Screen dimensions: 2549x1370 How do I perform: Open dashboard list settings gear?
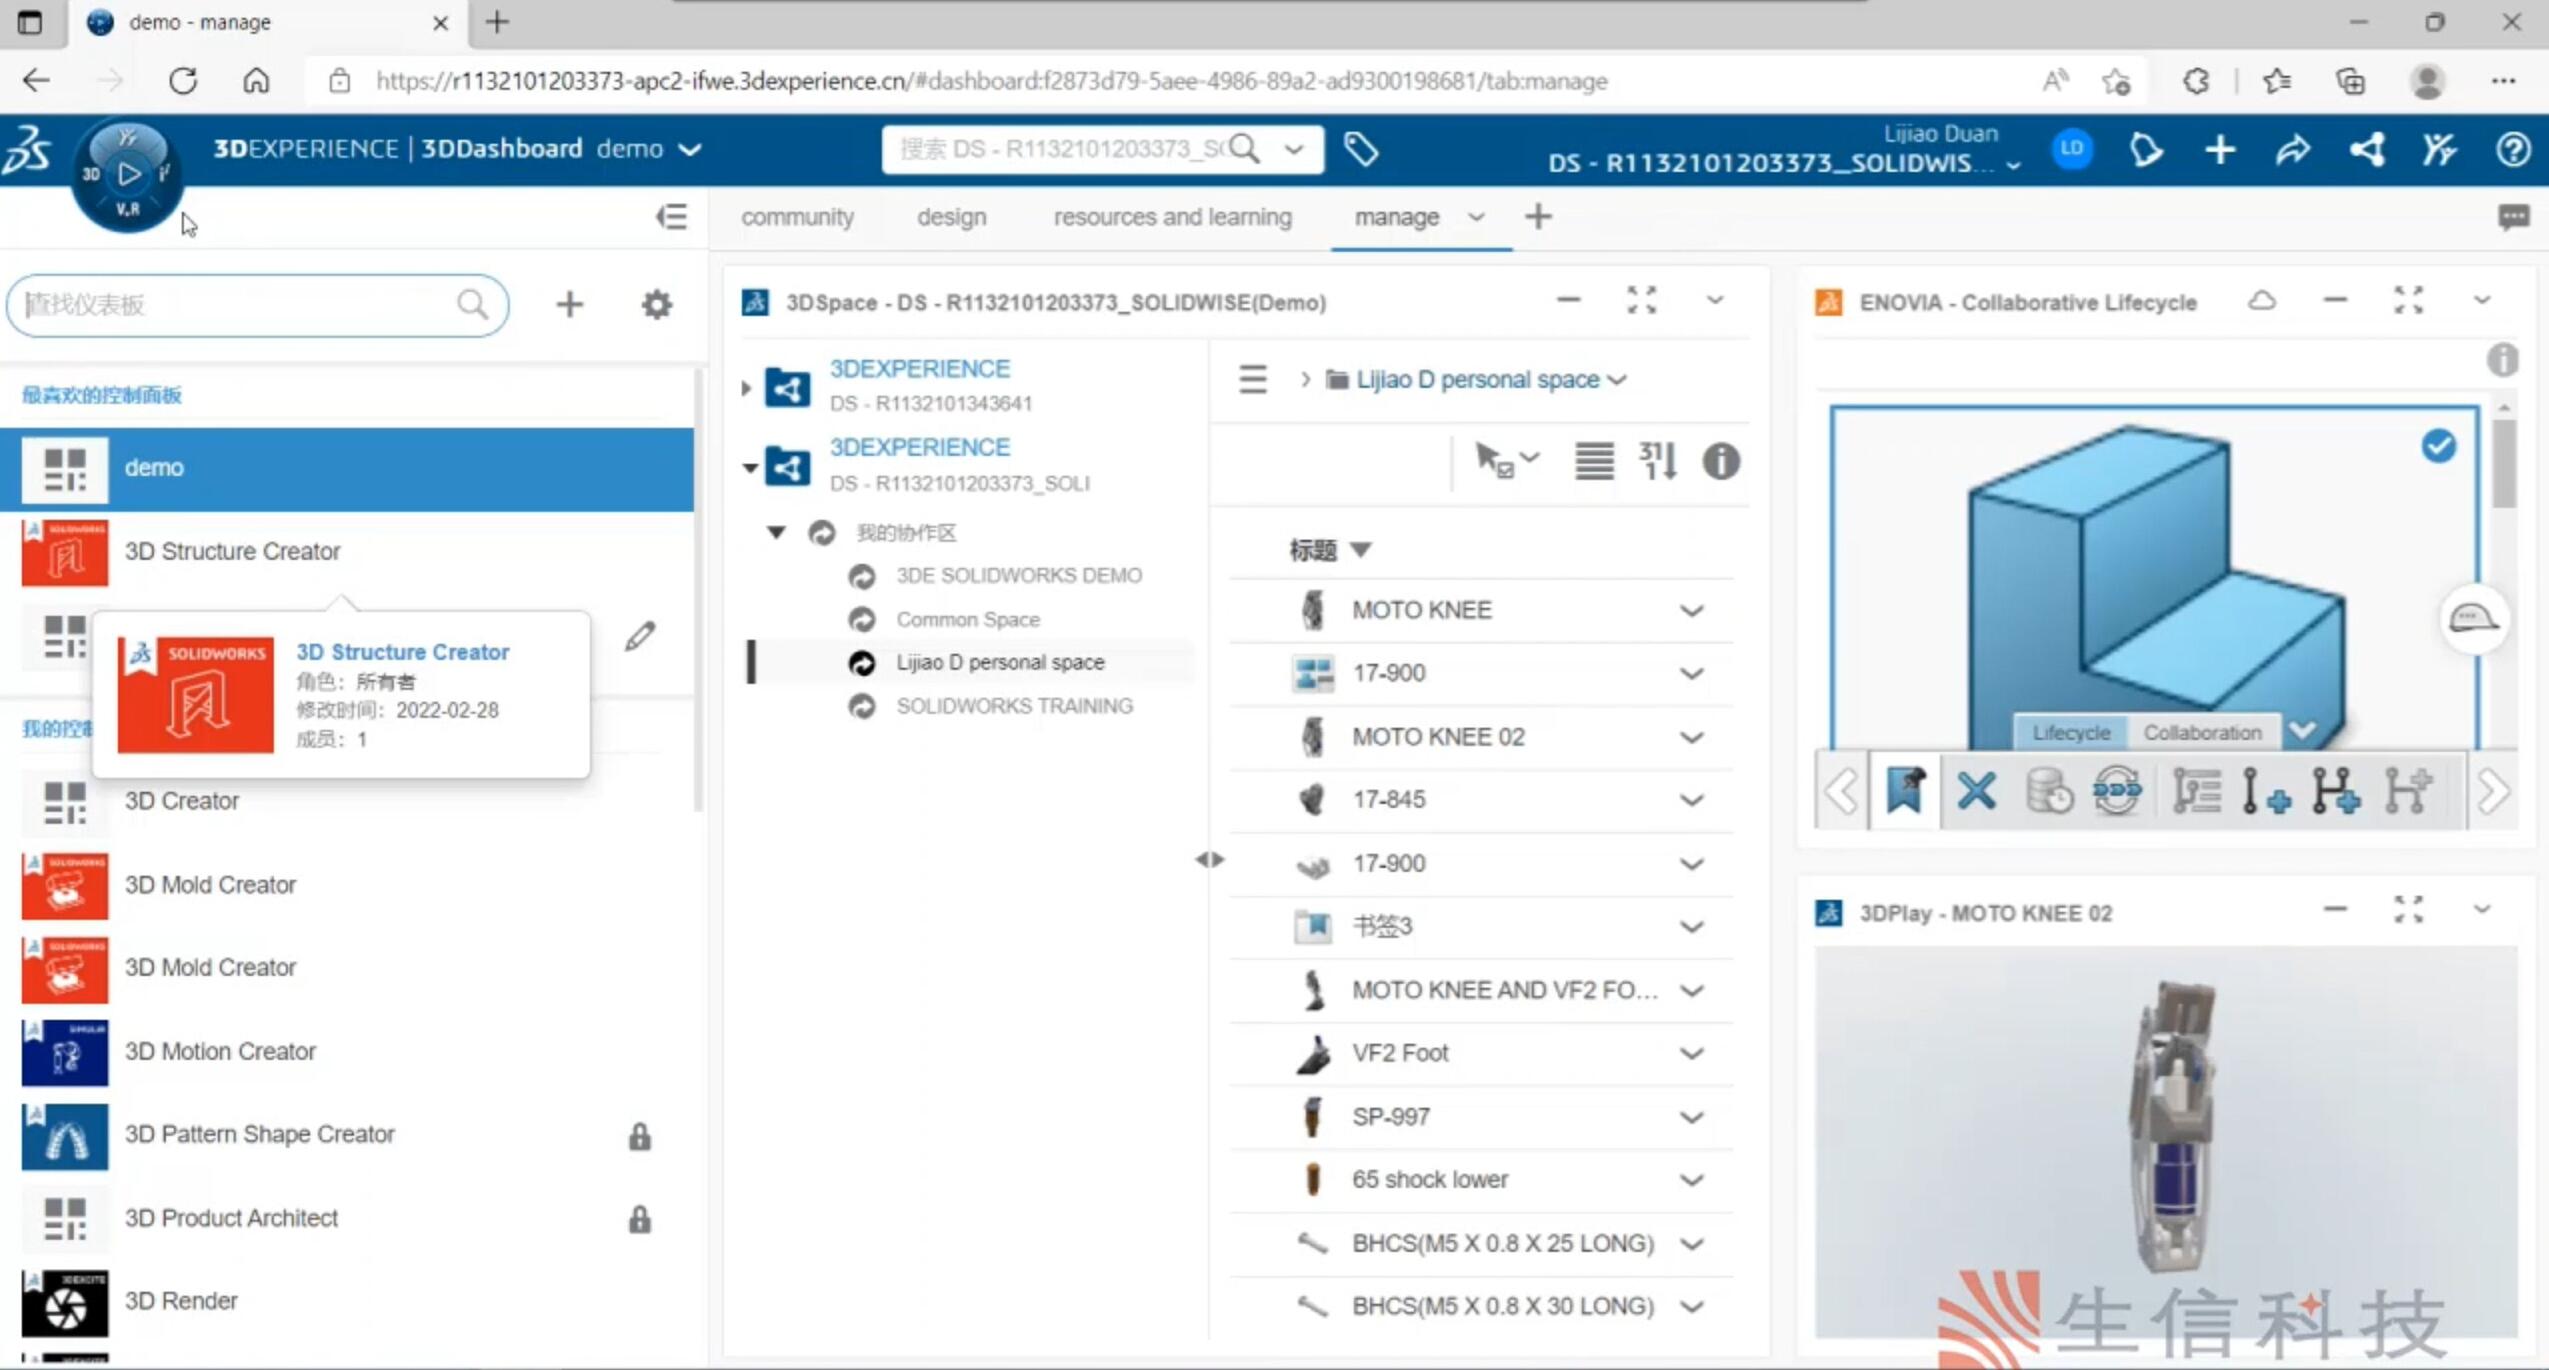point(656,304)
